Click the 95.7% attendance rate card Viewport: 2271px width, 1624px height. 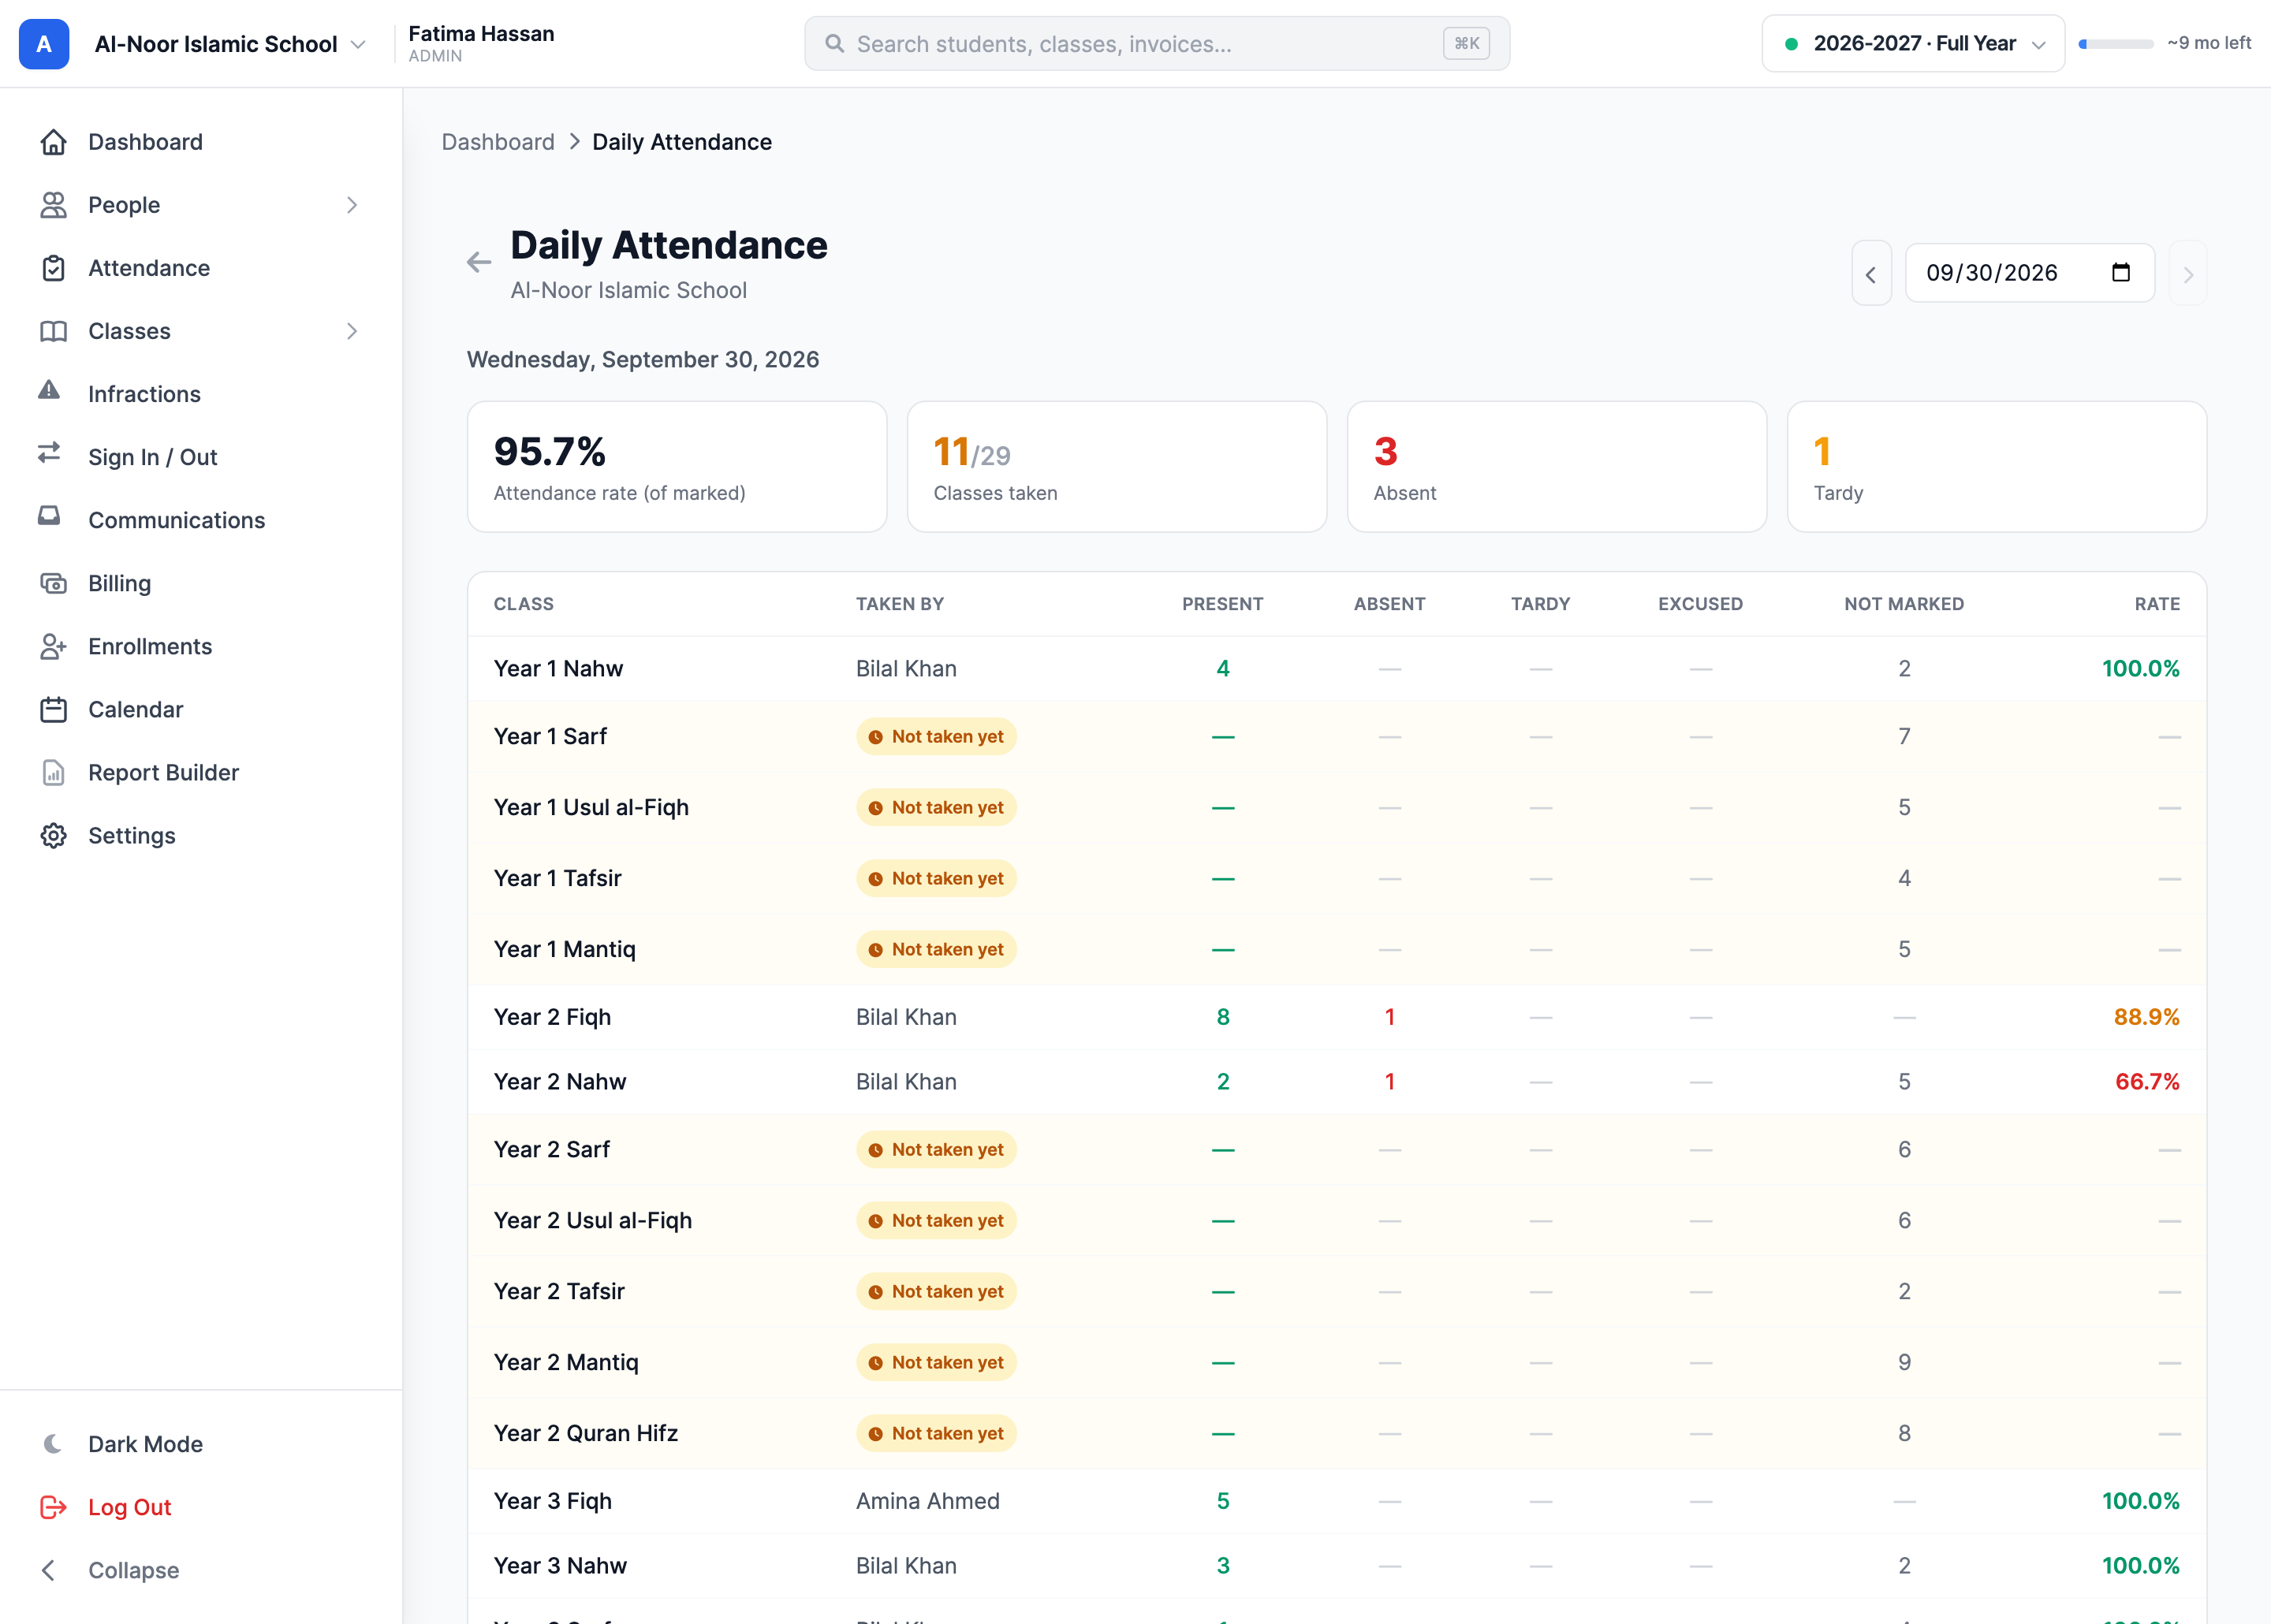[677, 467]
